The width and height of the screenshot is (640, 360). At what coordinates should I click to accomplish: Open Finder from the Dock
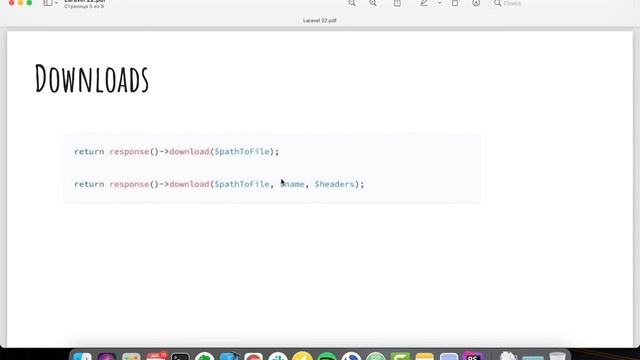click(x=82, y=356)
